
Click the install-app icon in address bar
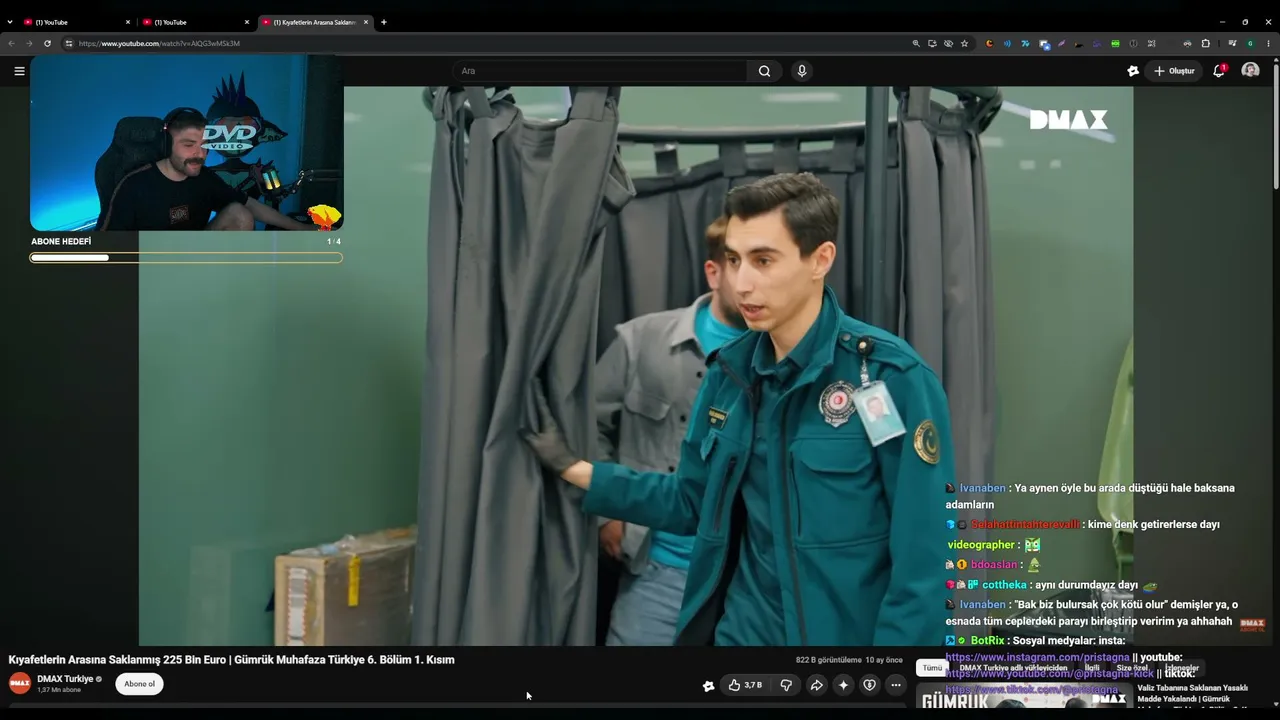click(932, 44)
